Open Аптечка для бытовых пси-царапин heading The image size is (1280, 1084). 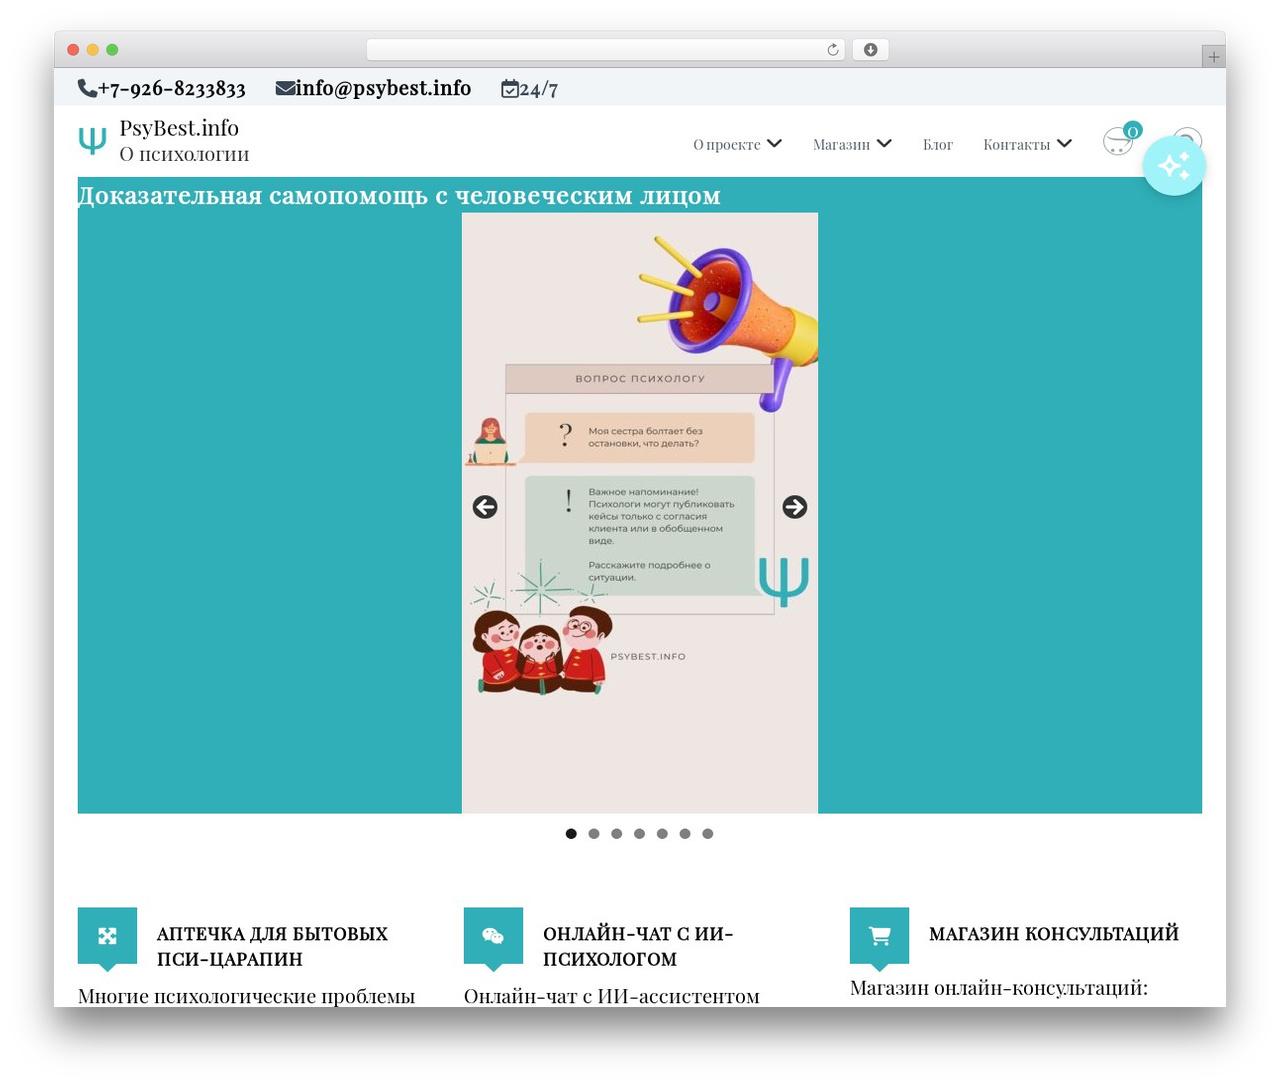pos(272,946)
